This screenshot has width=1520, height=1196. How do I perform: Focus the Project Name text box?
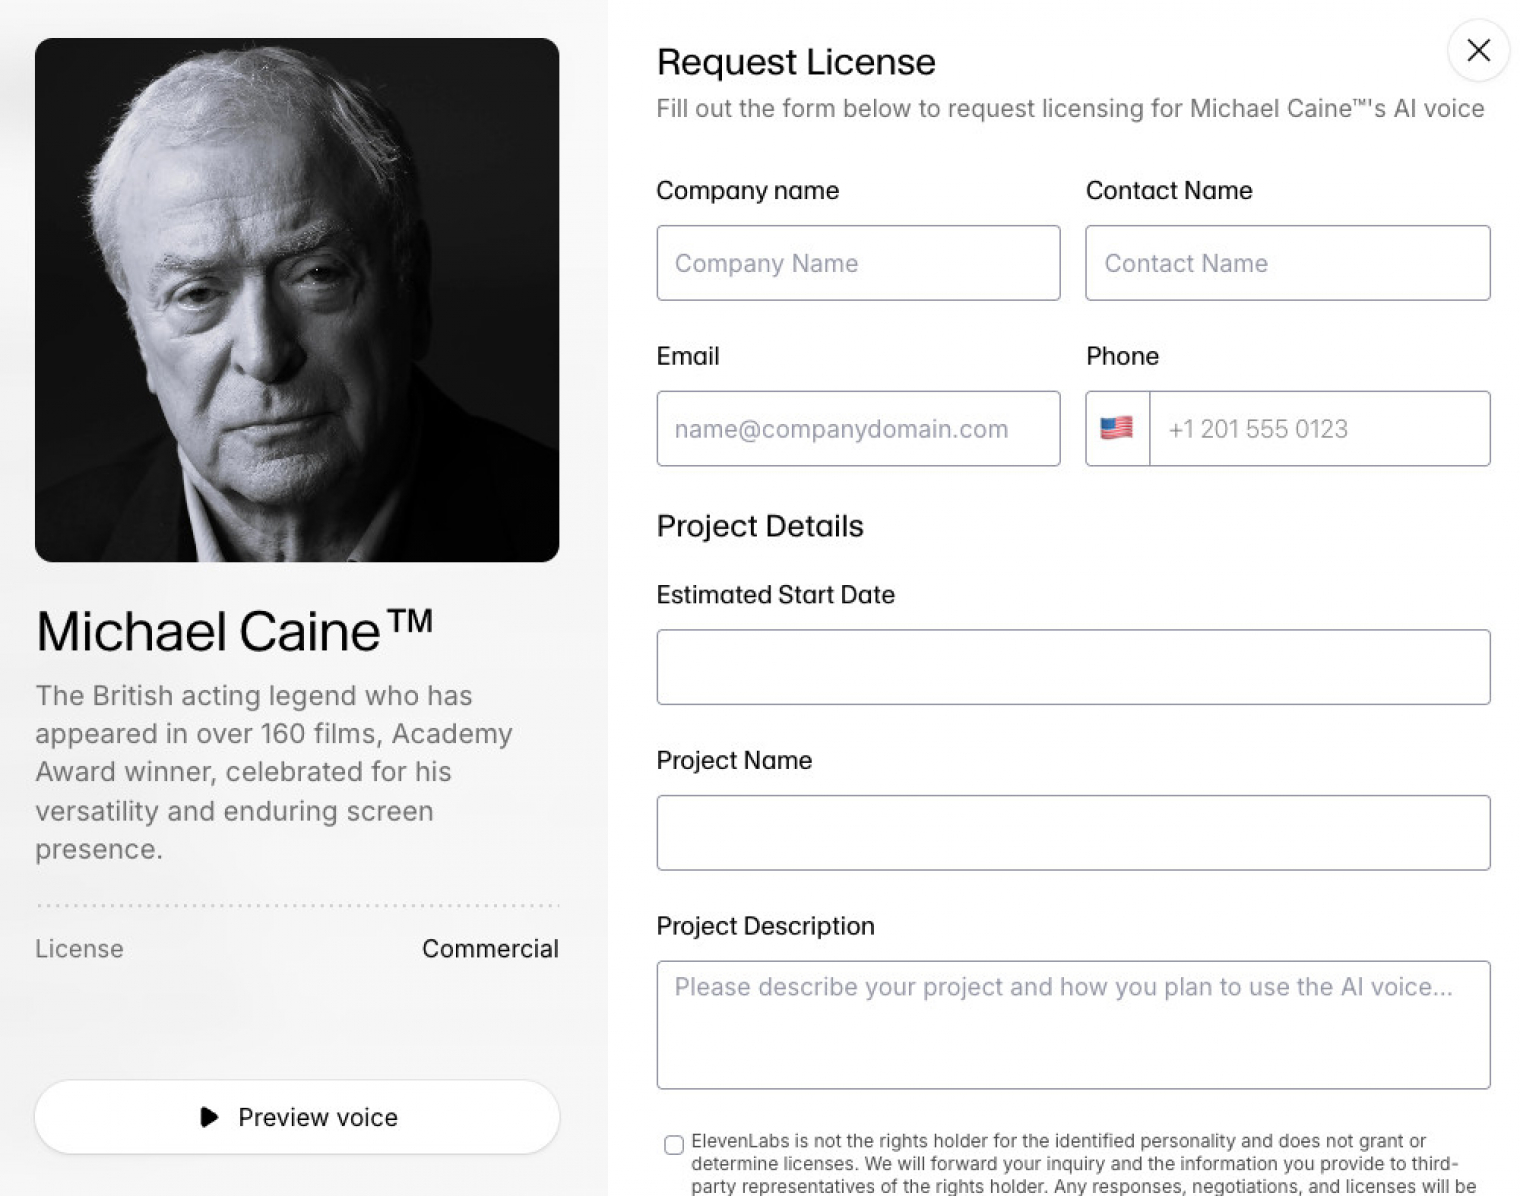coord(1073,833)
